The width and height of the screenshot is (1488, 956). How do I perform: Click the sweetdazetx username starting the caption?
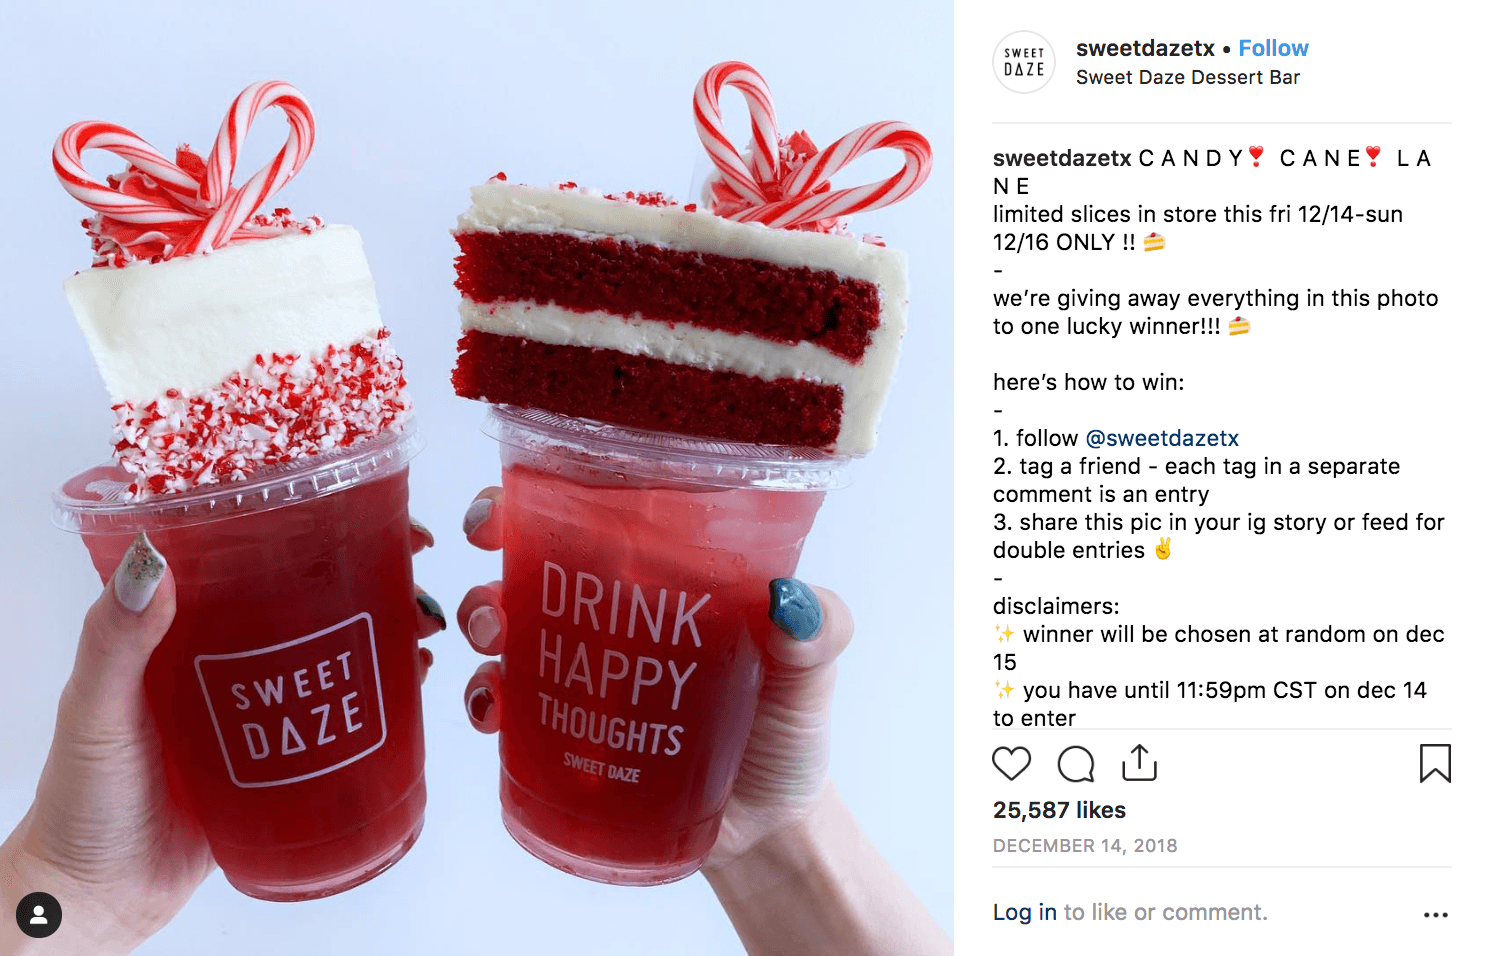[x=1062, y=158]
